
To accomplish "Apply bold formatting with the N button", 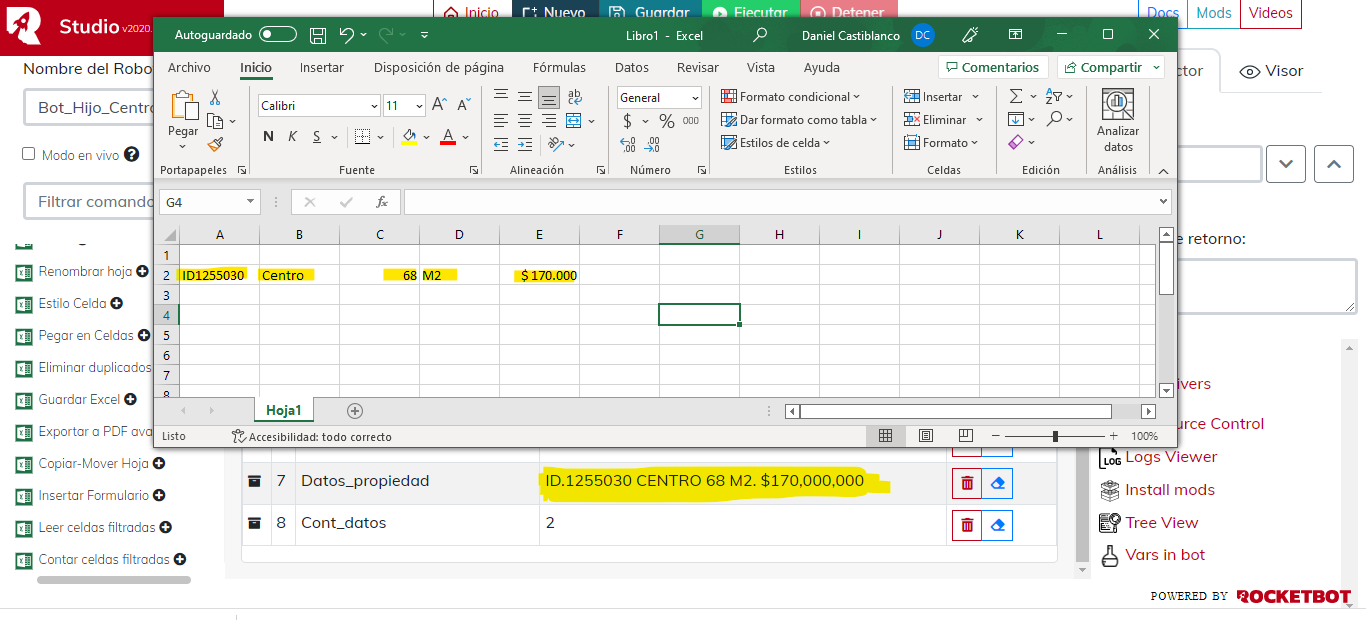I will (268, 137).
